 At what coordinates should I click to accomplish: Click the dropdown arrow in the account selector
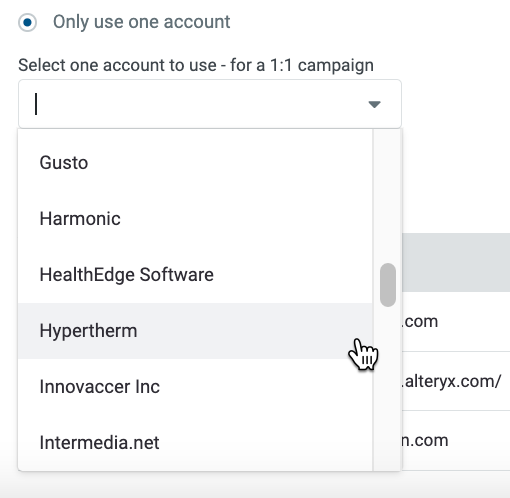point(374,104)
